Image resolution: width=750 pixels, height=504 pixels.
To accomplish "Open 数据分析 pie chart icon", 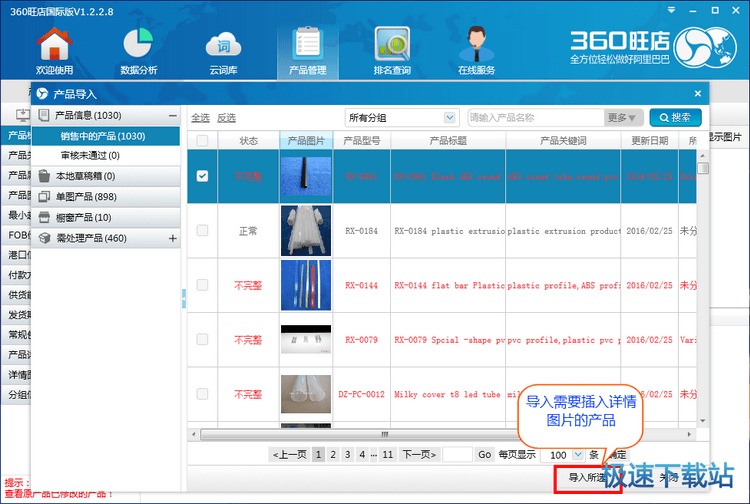I will [138, 43].
